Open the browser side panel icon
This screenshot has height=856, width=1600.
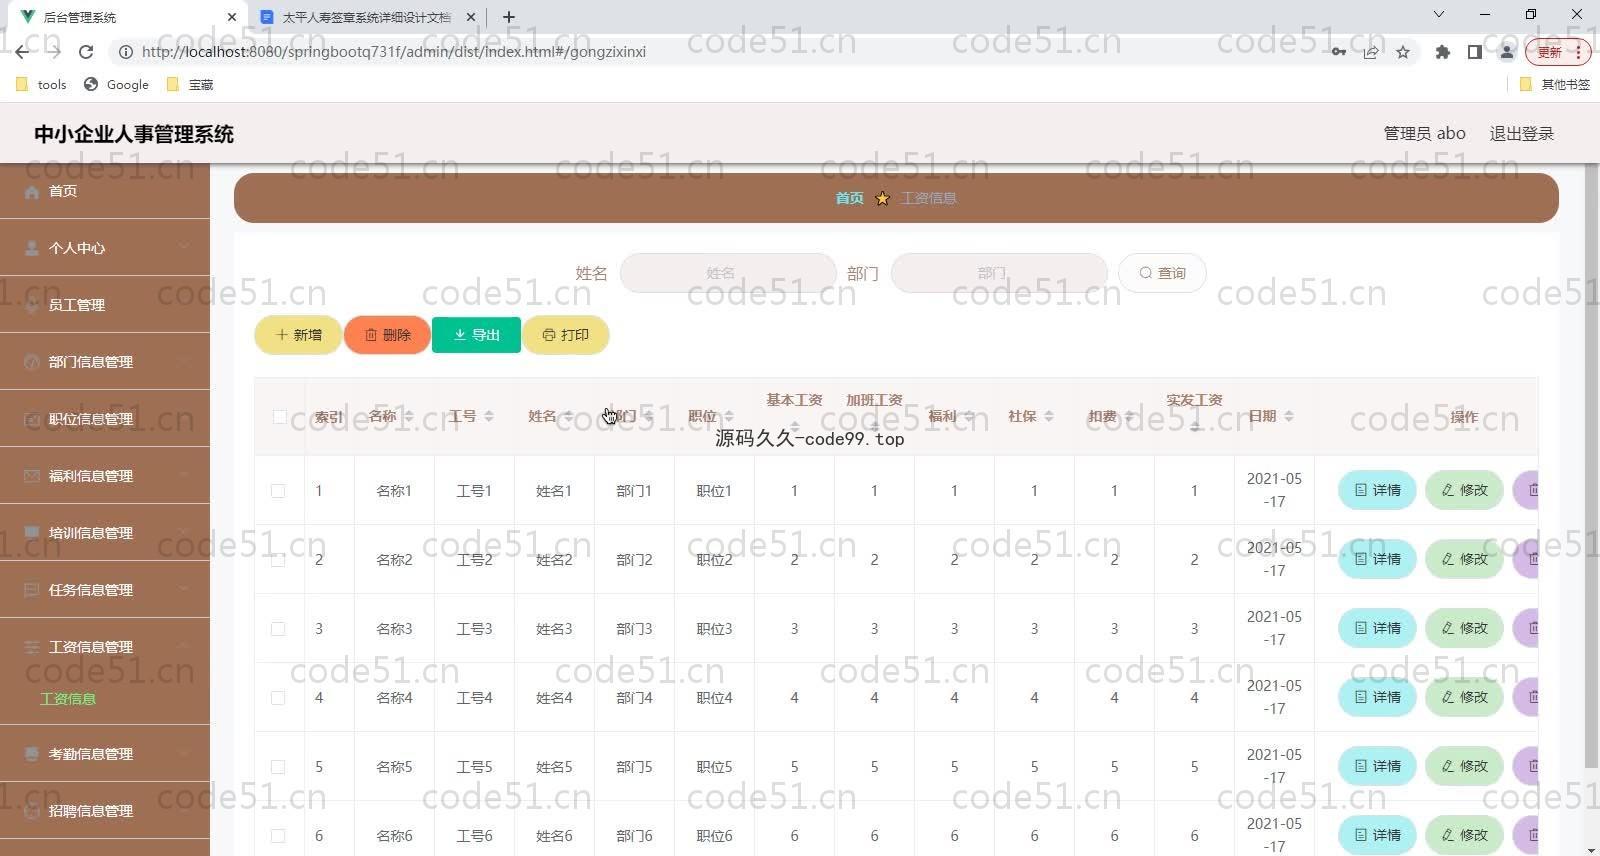click(1474, 52)
